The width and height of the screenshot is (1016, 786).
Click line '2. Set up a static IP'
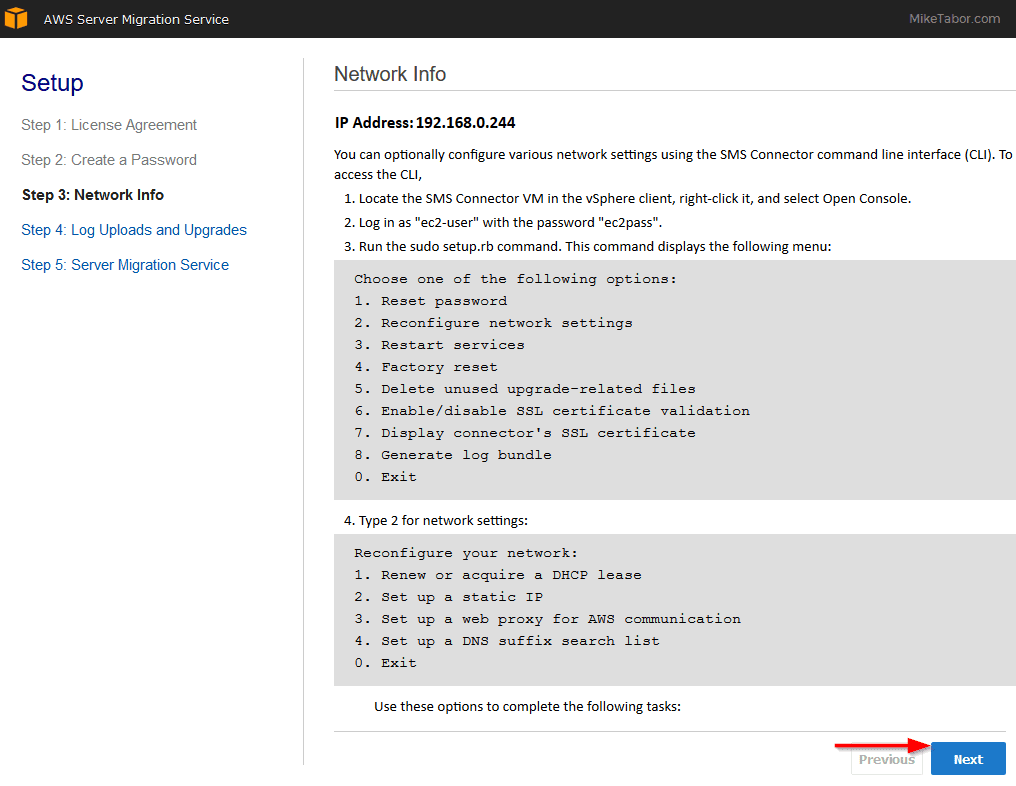click(448, 597)
